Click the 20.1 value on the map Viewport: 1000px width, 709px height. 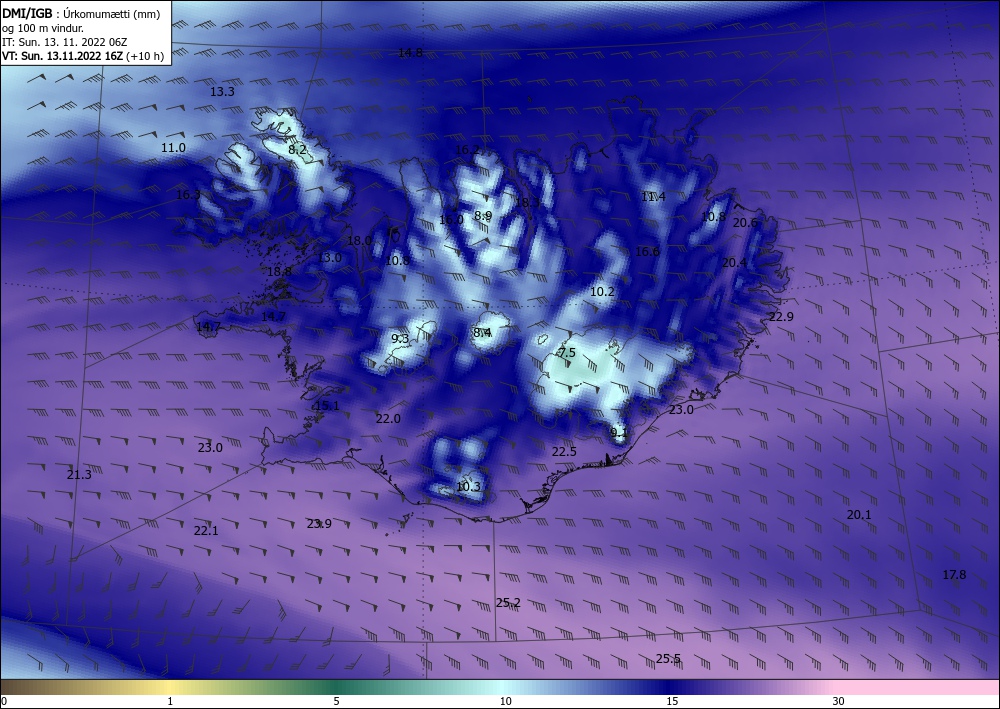[x=858, y=515]
